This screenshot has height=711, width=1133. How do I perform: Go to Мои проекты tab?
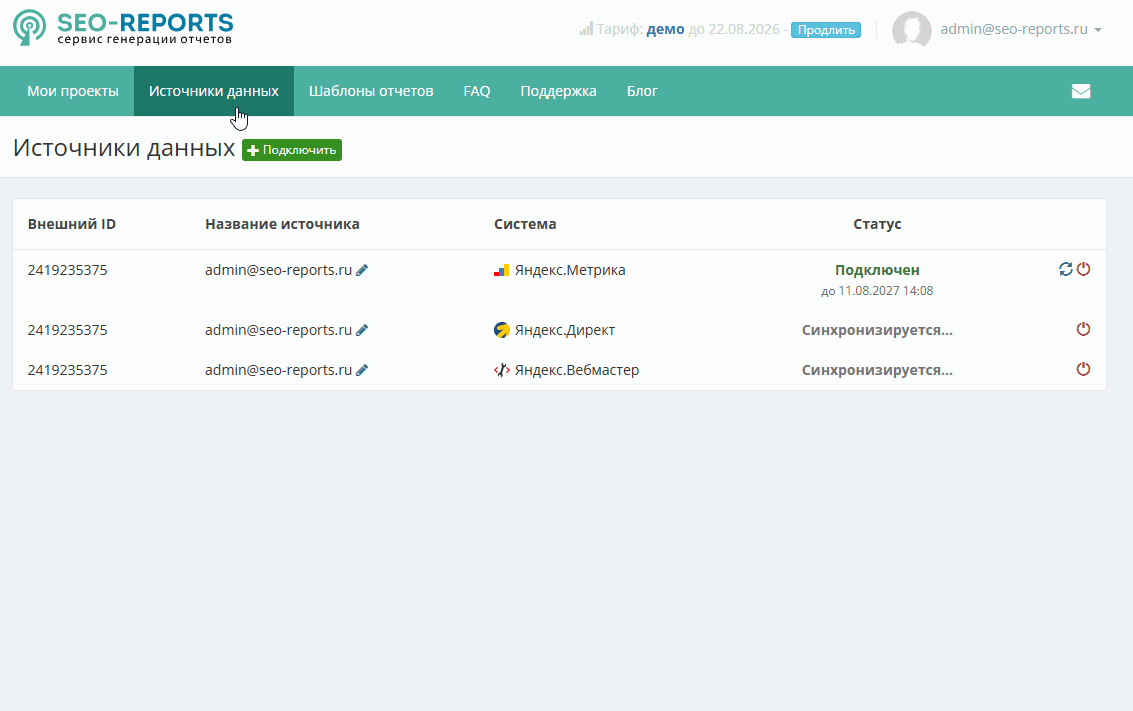[x=73, y=91]
